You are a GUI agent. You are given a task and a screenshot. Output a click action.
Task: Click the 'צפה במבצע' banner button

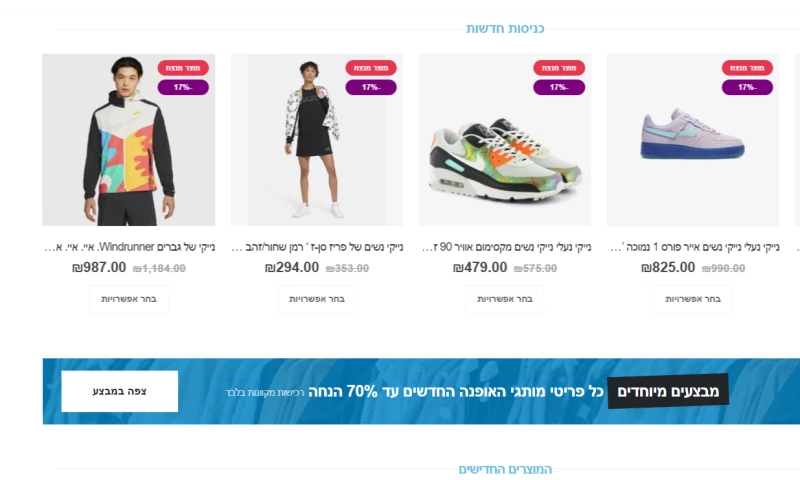point(120,391)
